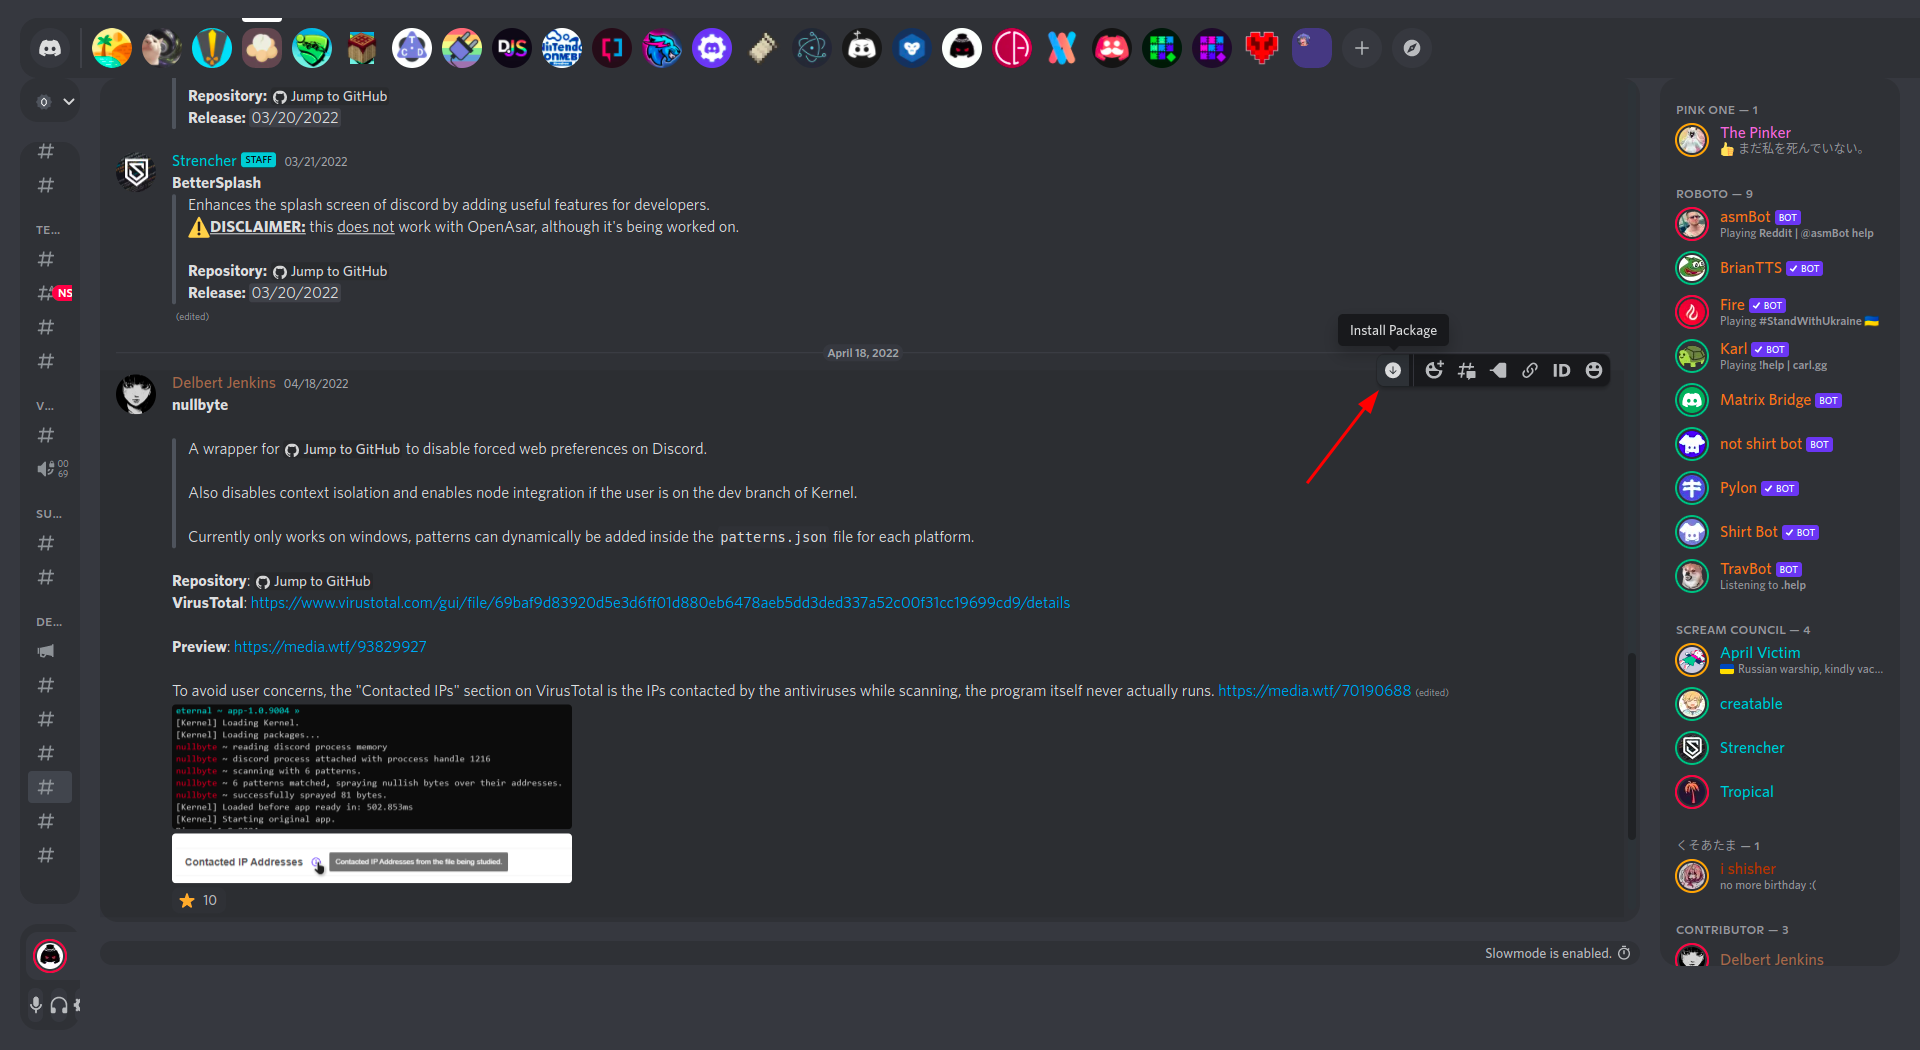The width and height of the screenshot is (1920, 1050).
Task: Click Delbert Jenkins avatar beside nullbyte message
Action: [136, 394]
